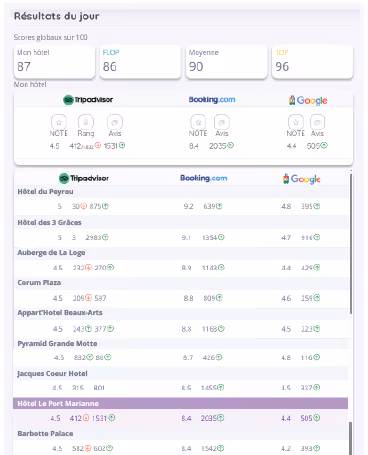368x455 pixels.
Task: Click red arrow next to Barbotte Palace rank 582
Action: click(x=88, y=448)
